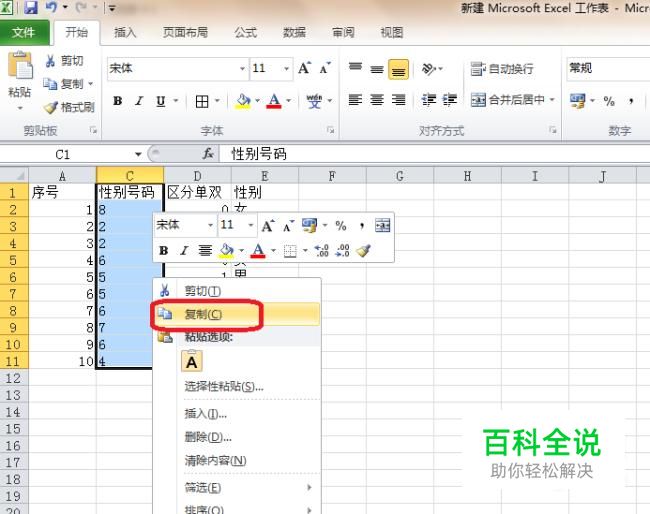The width and height of the screenshot is (650, 514).
Task: Toggle Wrap Text 自动换行
Action: (502, 68)
